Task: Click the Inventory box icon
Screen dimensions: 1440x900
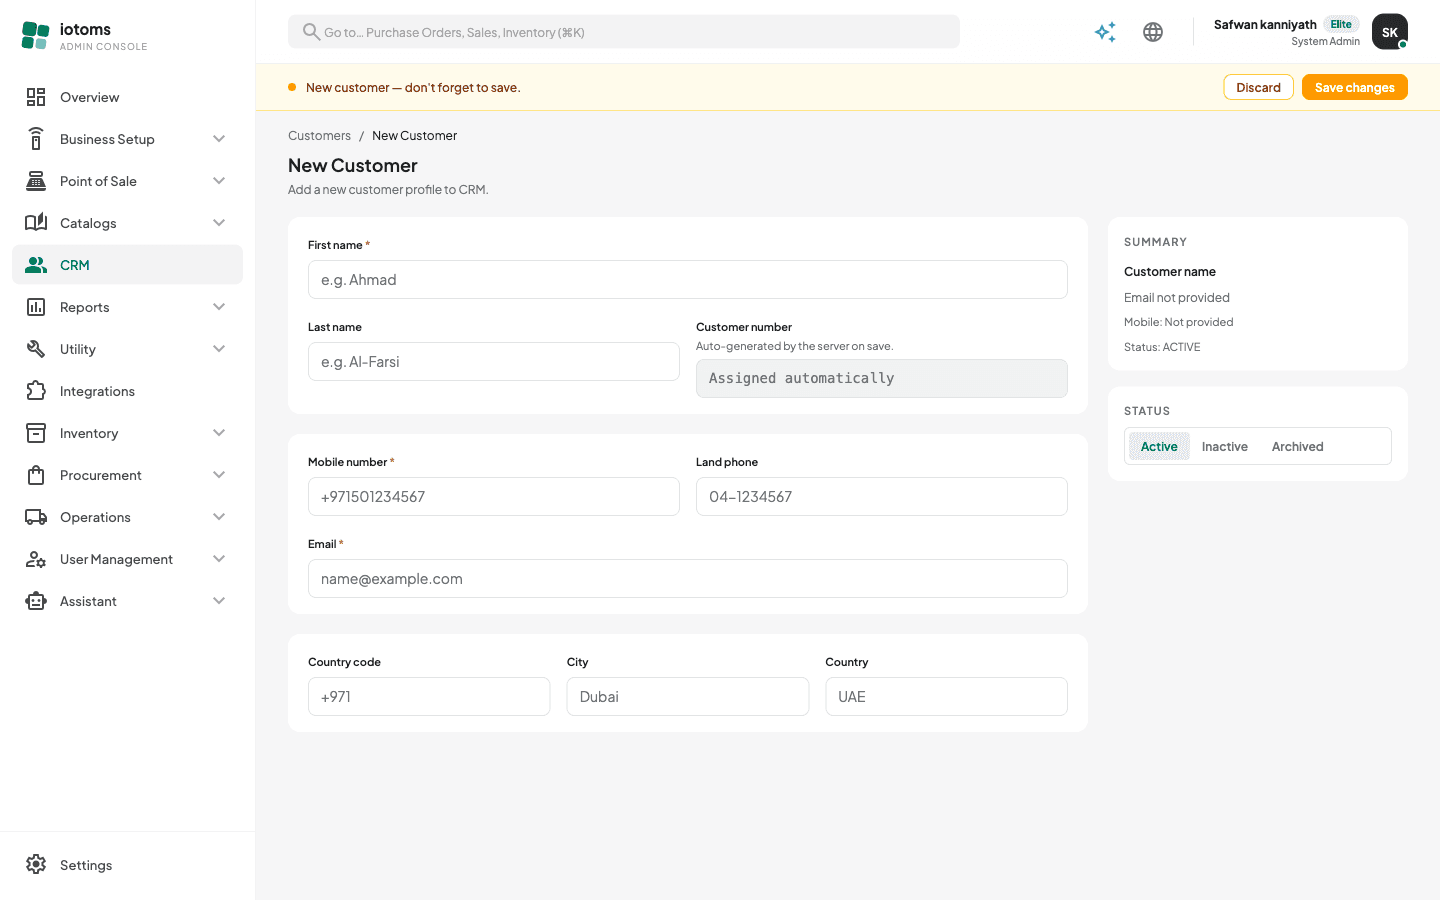Action: (x=36, y=433)
